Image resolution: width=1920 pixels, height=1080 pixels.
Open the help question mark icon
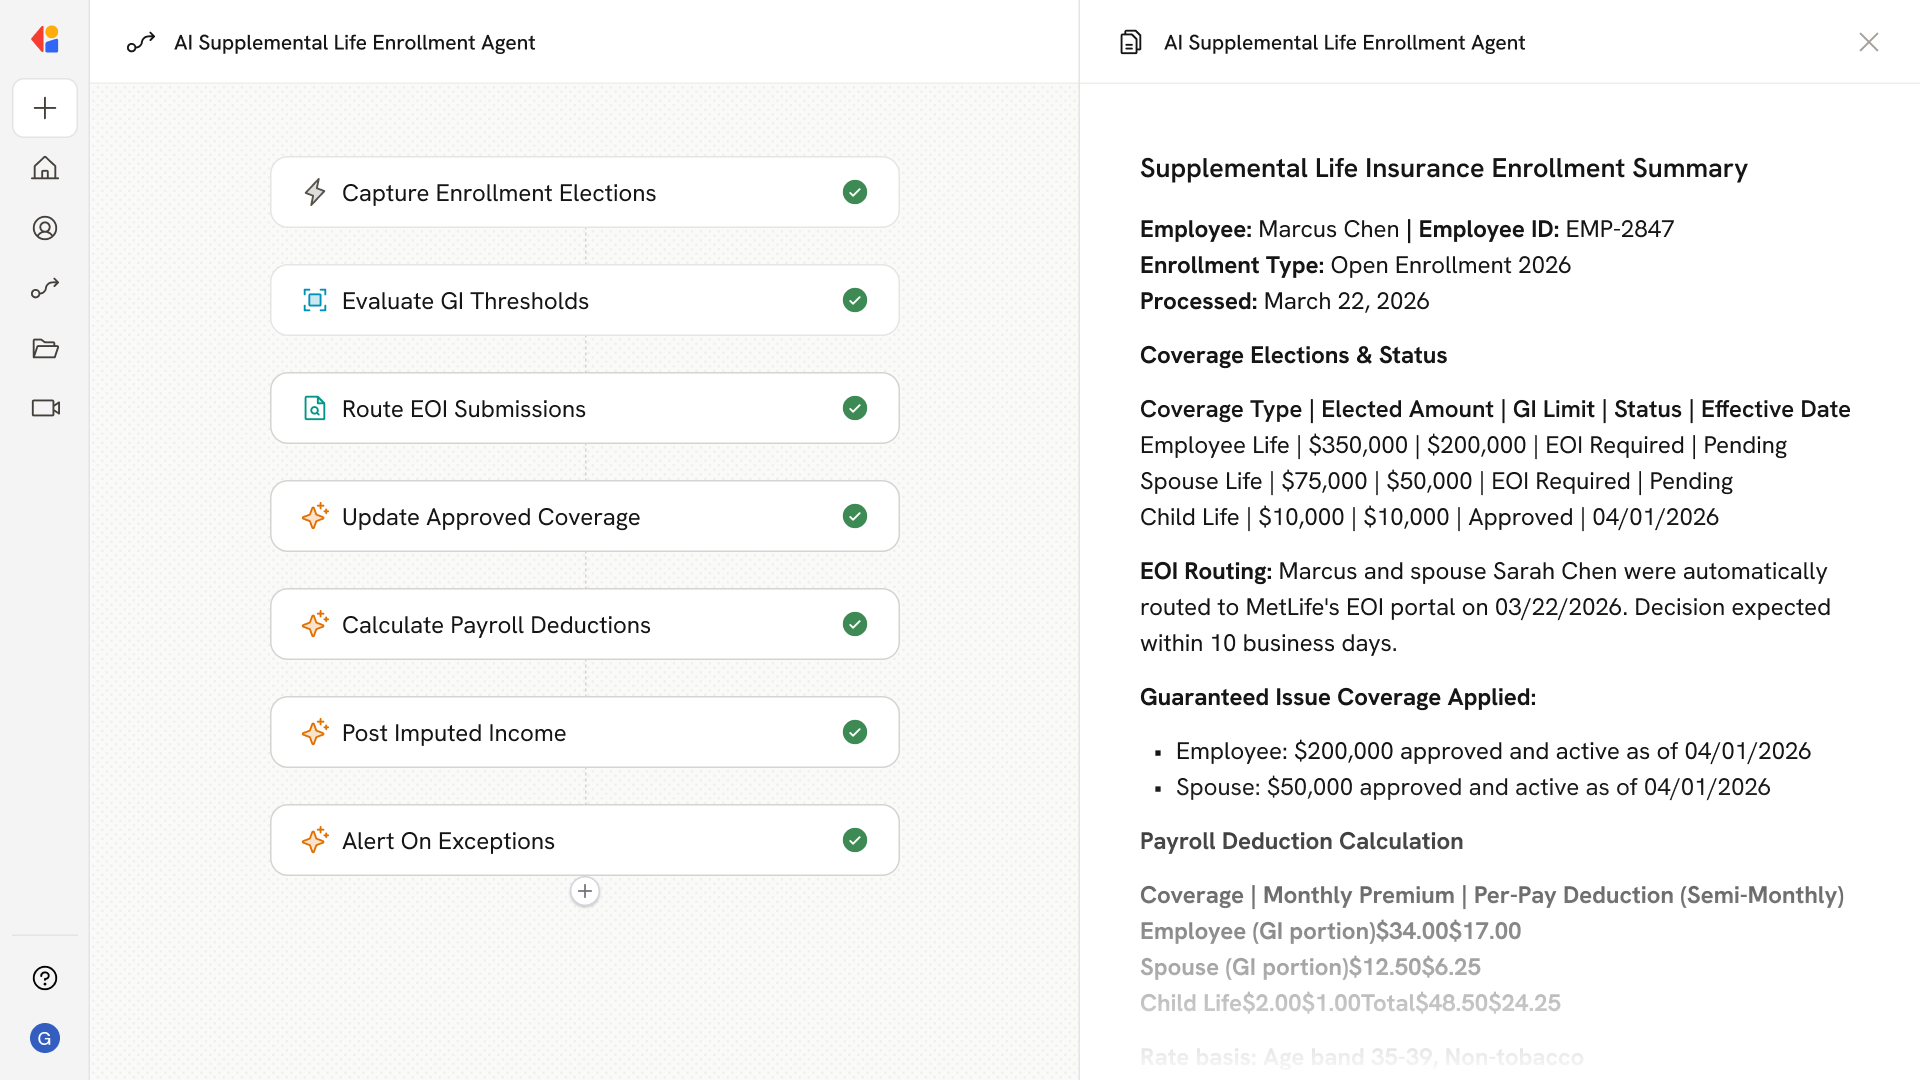[45, 978]
